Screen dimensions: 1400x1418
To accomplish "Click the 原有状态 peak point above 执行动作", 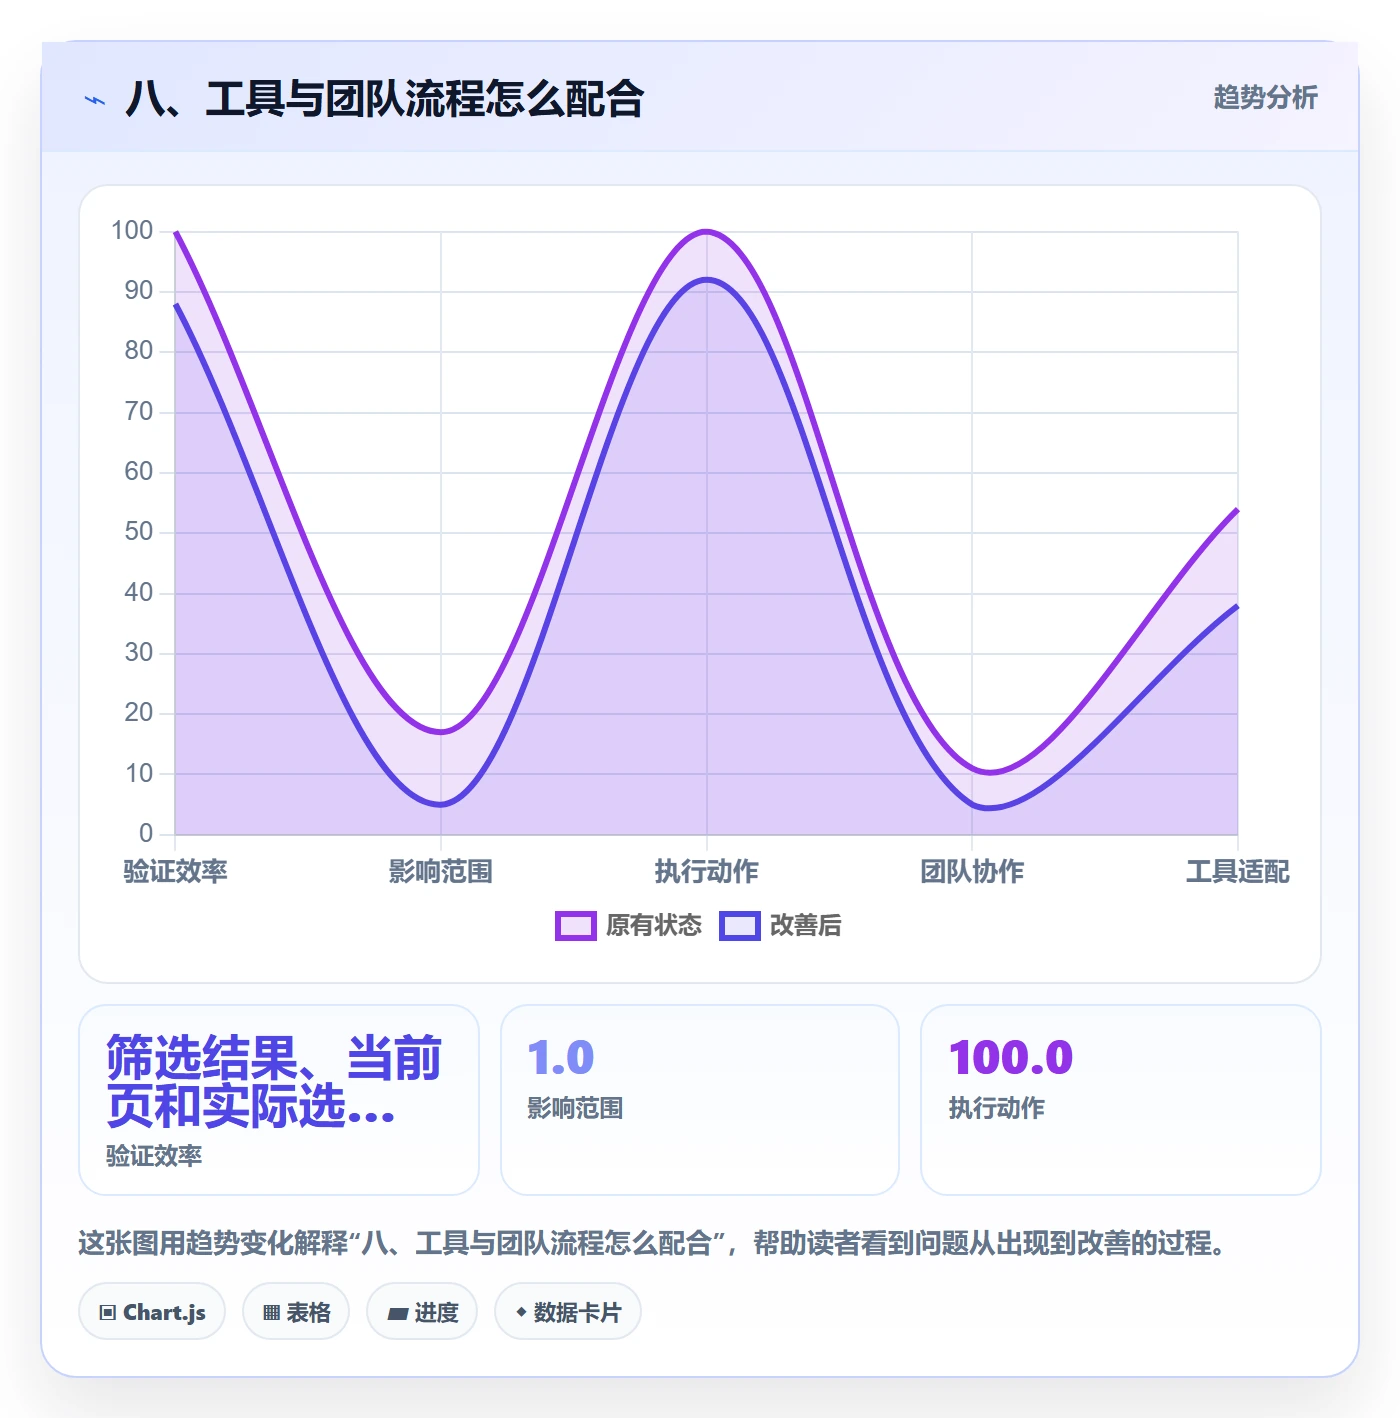I will click(x=707, y=232).
